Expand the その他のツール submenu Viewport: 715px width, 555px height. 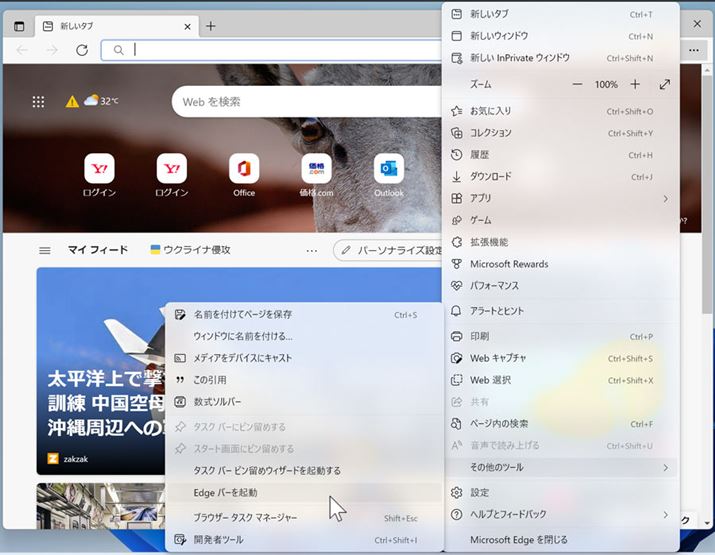pyautogui.click(x=560, y=467)
